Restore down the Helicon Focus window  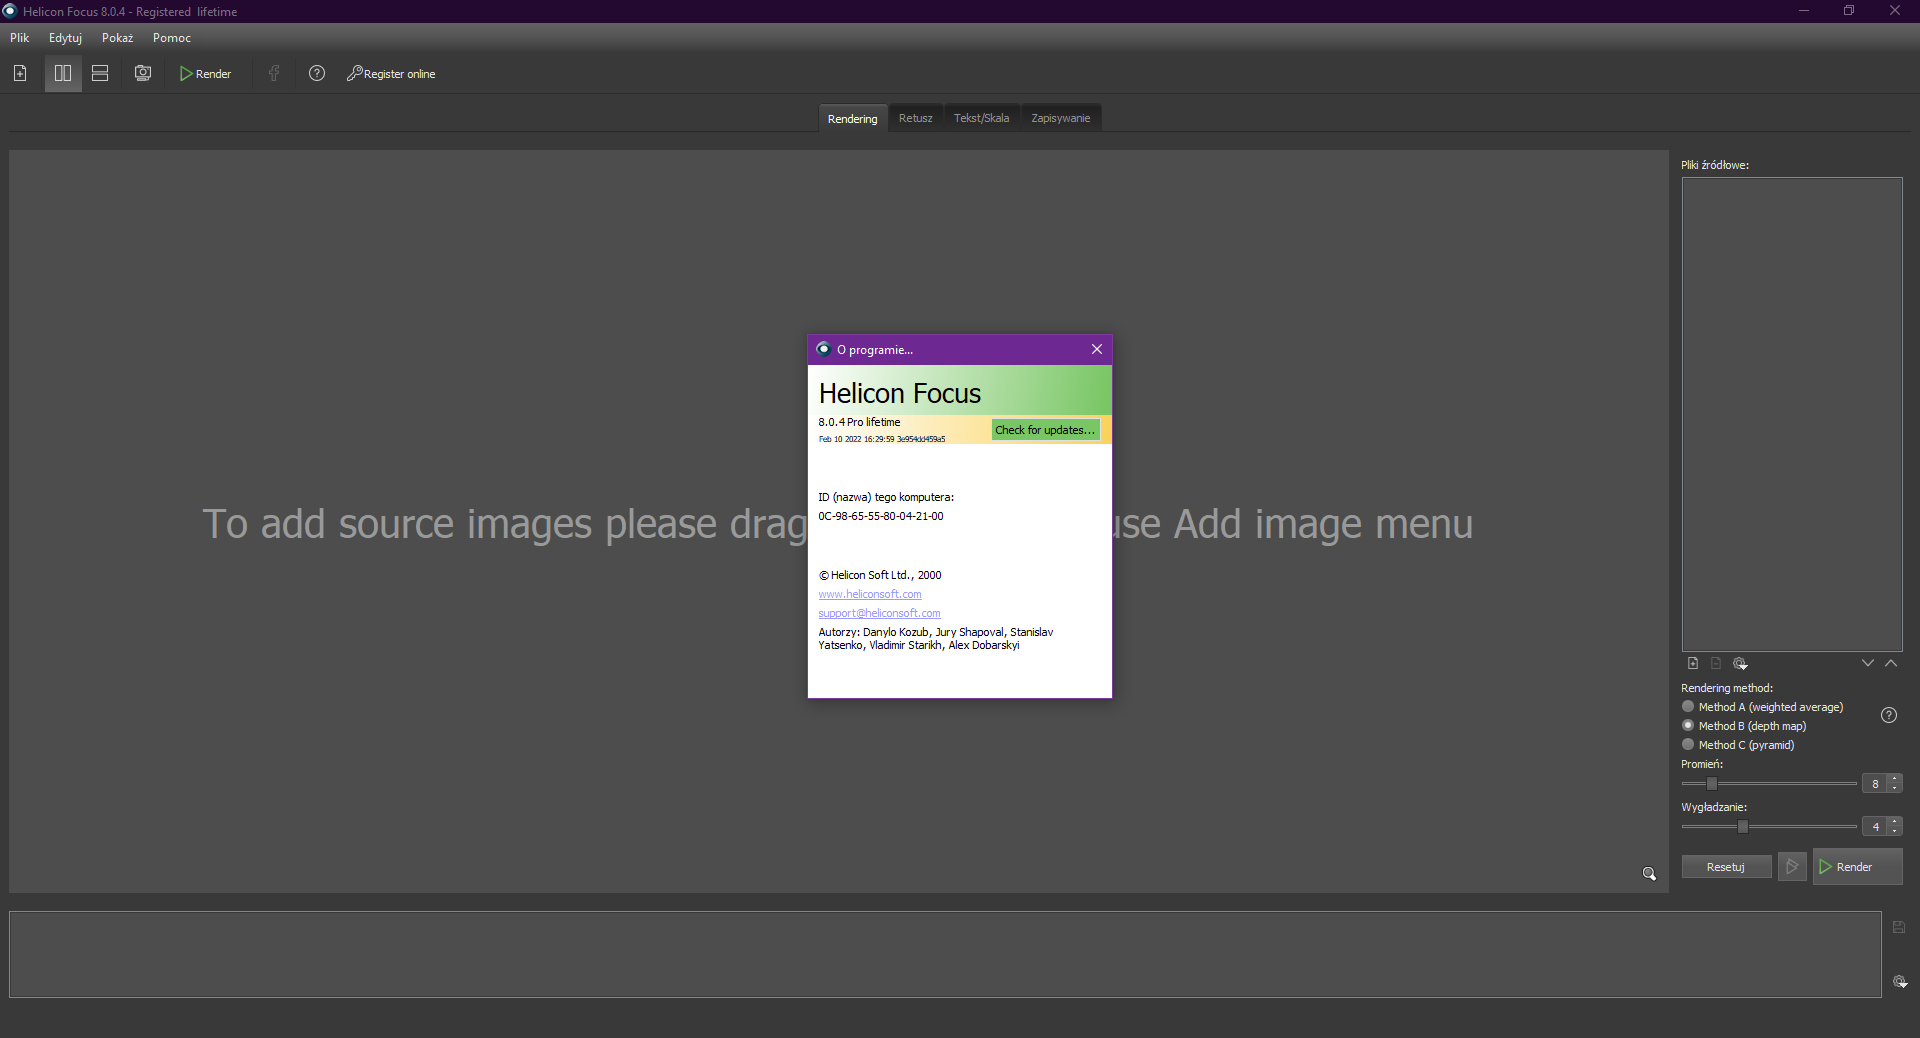click(1849, 11)
